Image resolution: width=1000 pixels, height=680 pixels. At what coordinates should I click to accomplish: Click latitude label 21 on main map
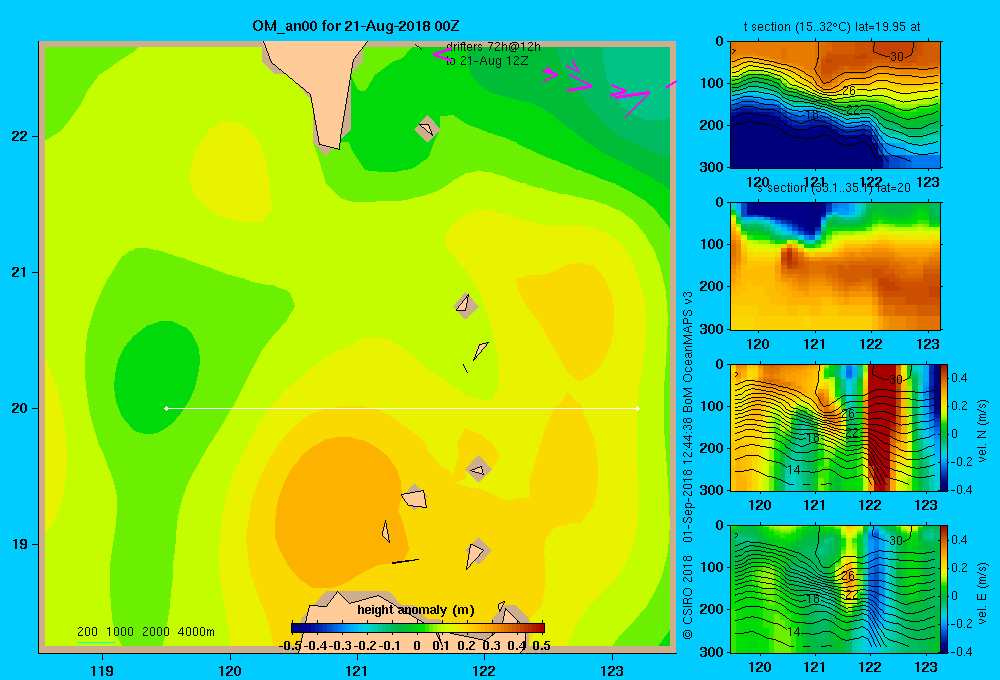20,272
